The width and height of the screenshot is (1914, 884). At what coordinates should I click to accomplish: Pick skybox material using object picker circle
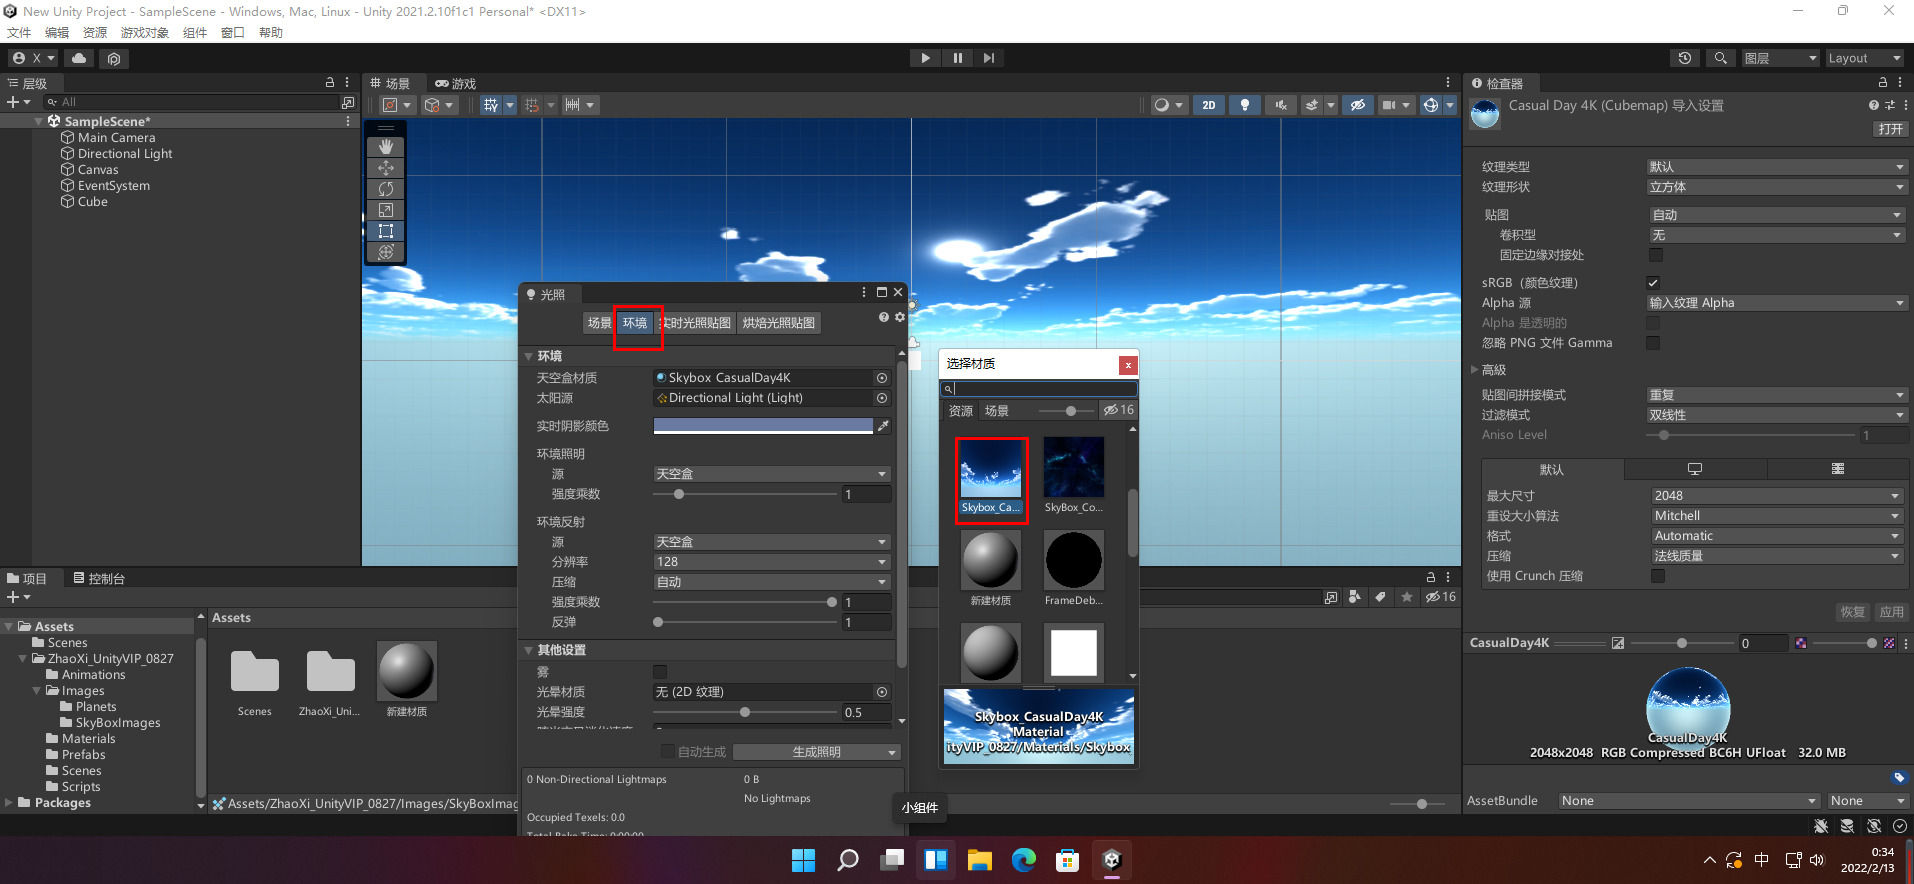coord(882,378)
